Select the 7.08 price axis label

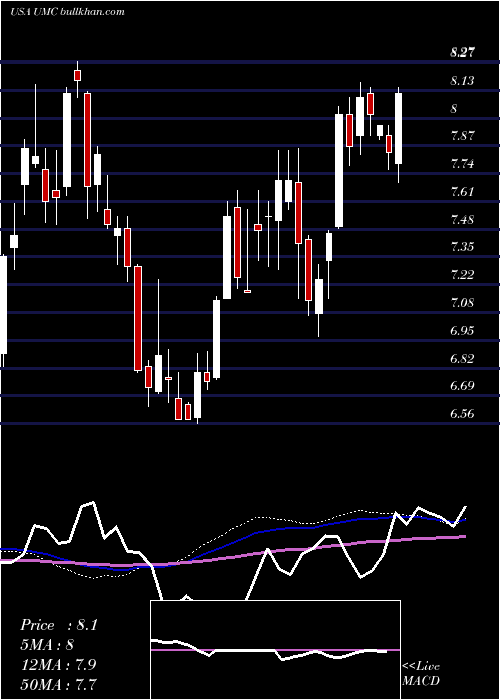click(x=462, y=303)
